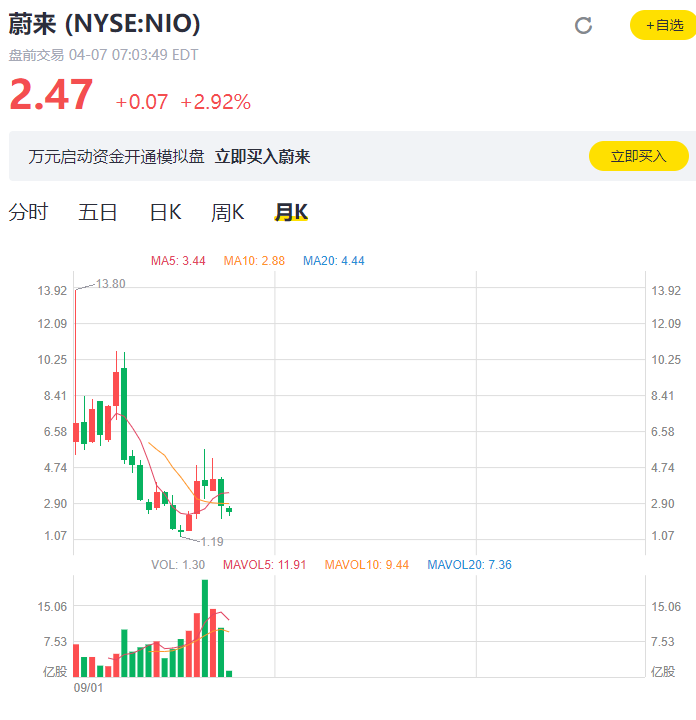696x720 pixels.
Task: Open the 立即买入蔚来 link in the banner
Action: pos(262,157)
